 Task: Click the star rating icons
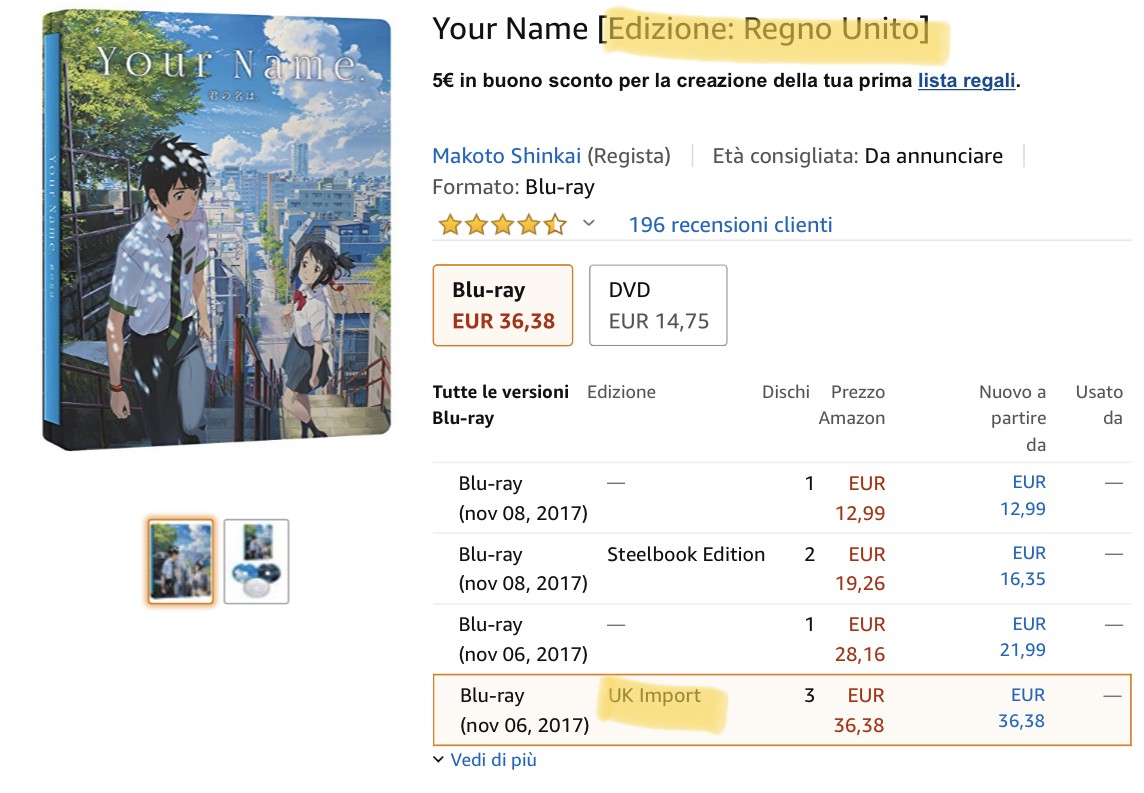coord(502,225)
